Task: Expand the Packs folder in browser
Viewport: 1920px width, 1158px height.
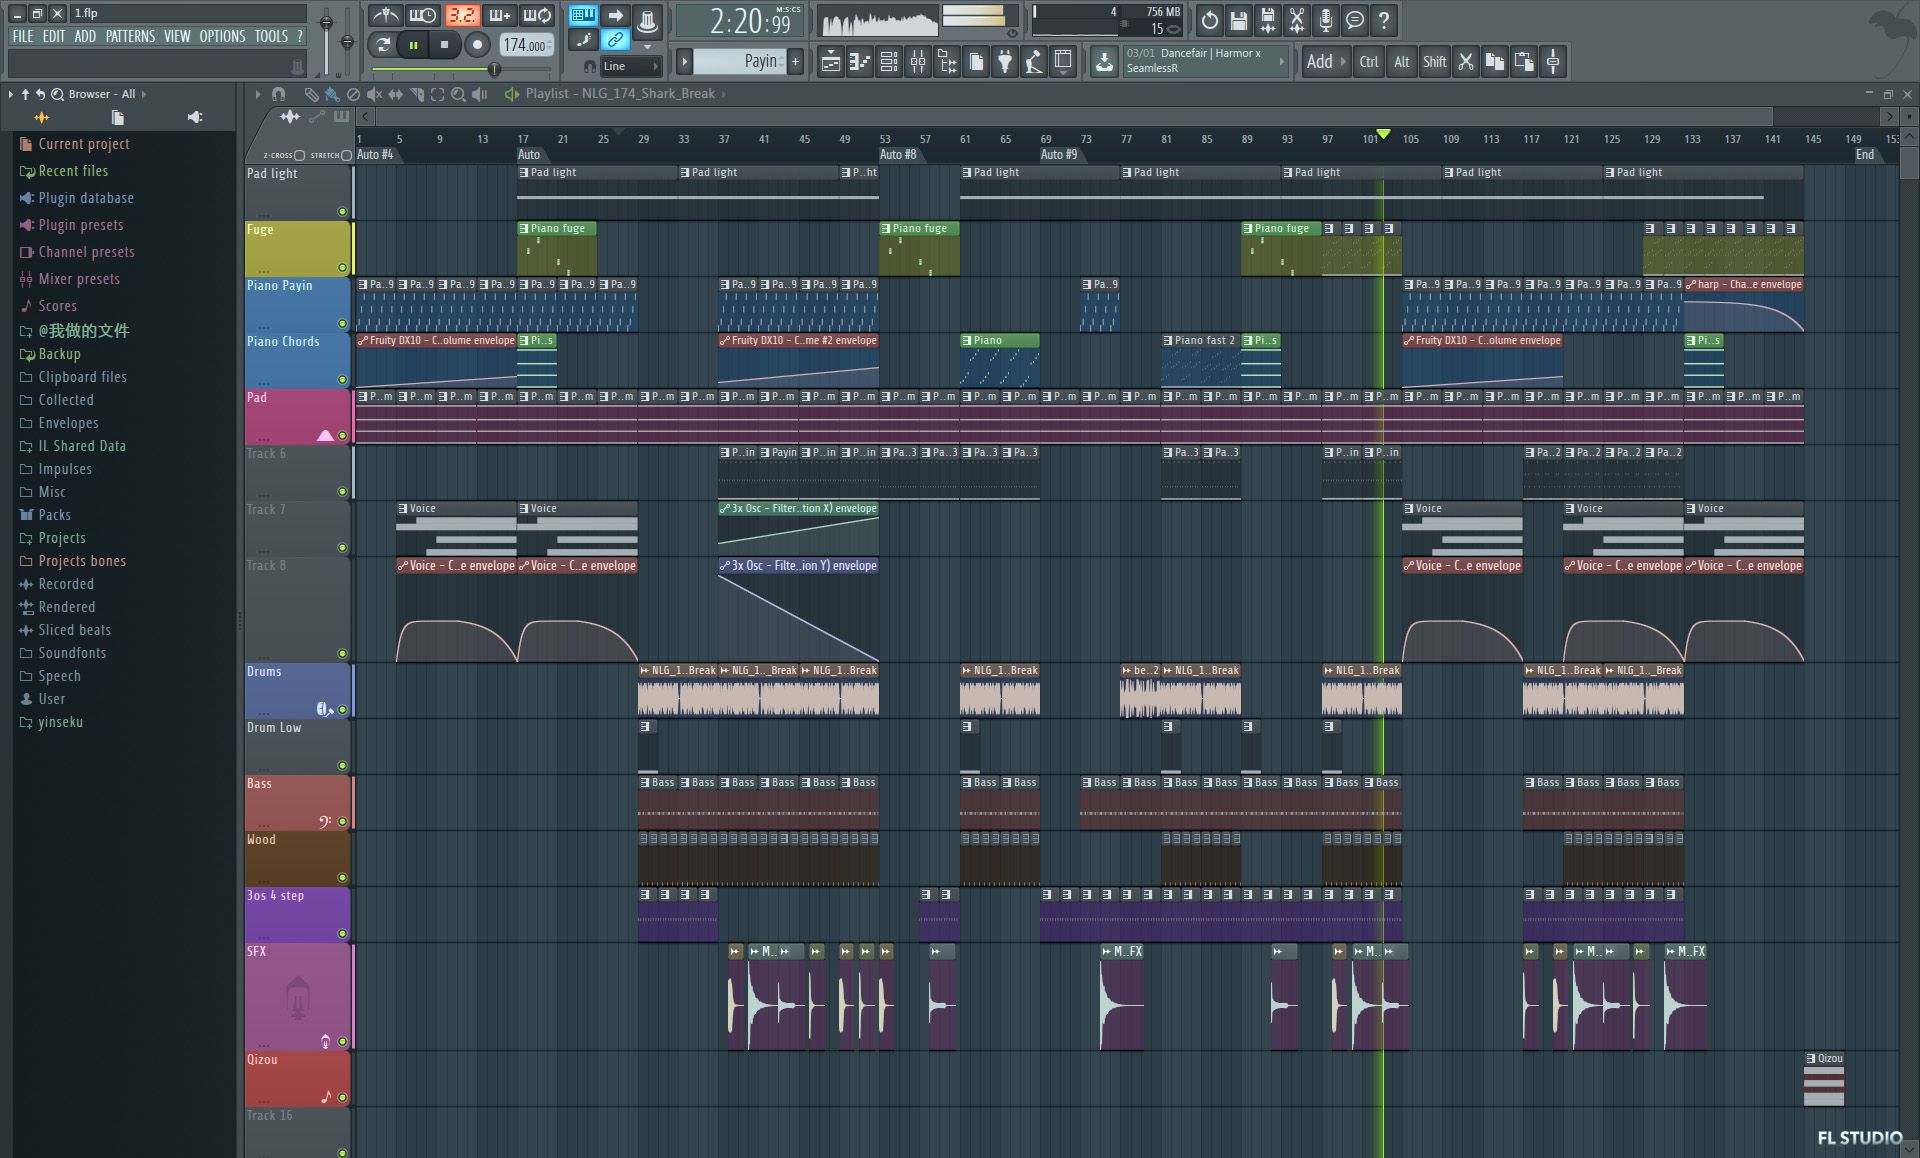Action: point(46,515)
